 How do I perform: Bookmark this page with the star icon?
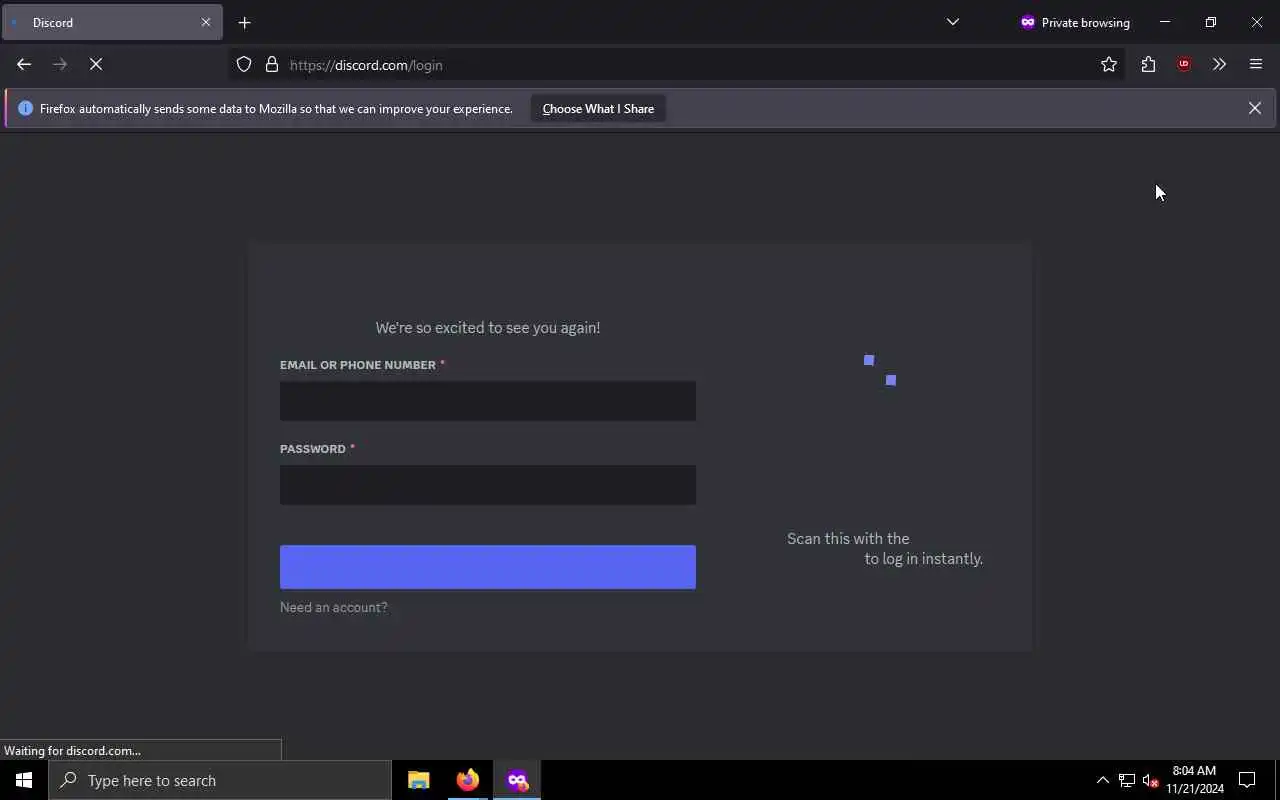(1109, 65)
